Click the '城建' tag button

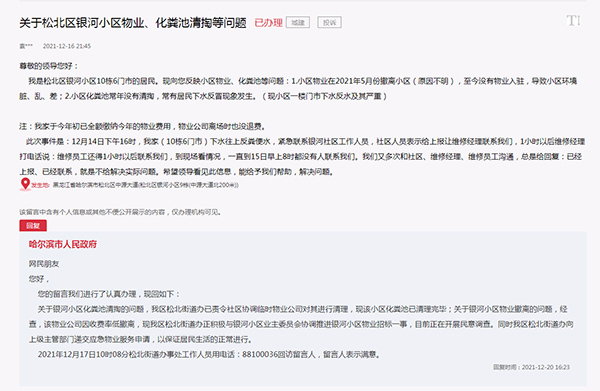(298, 23)
